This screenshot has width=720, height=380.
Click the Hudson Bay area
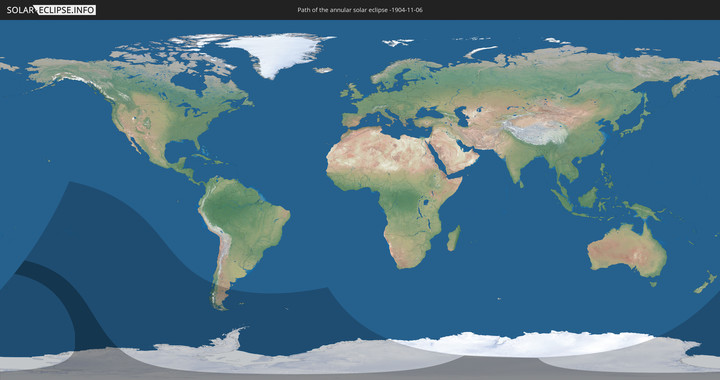pos(188,83)
